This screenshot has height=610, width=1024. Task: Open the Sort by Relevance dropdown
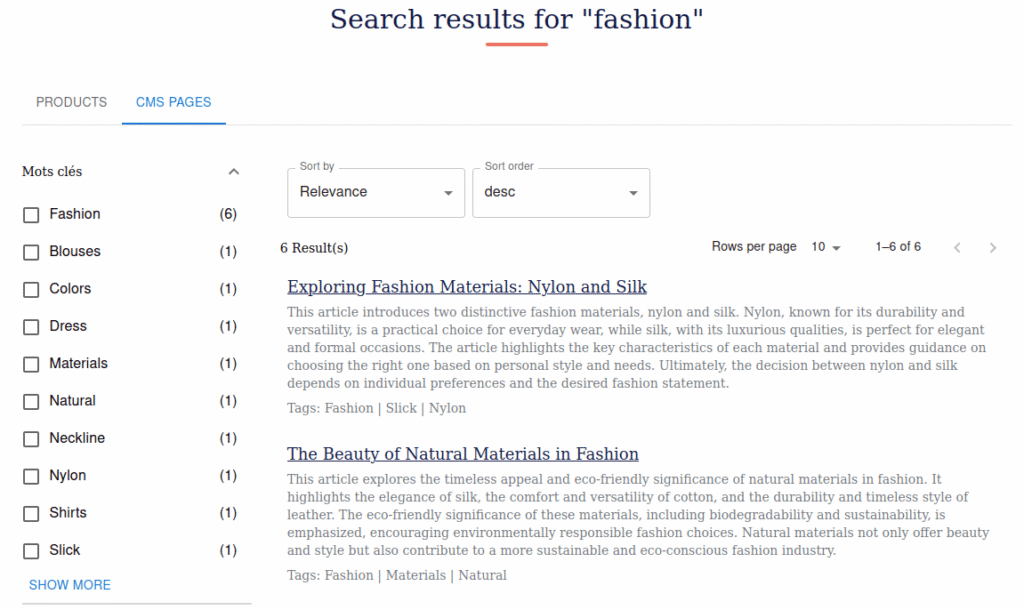[375, 193]
